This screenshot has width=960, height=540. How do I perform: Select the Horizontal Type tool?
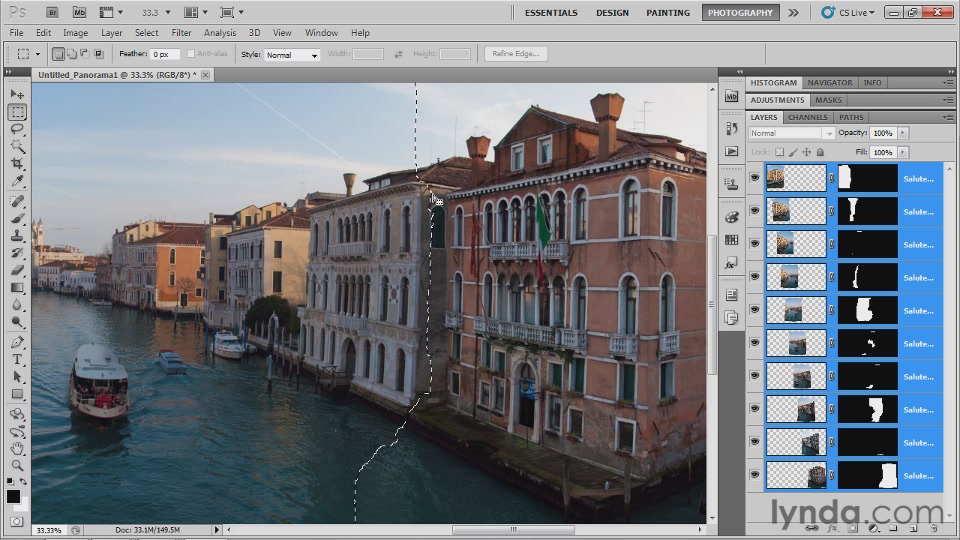tap(17, 359)
